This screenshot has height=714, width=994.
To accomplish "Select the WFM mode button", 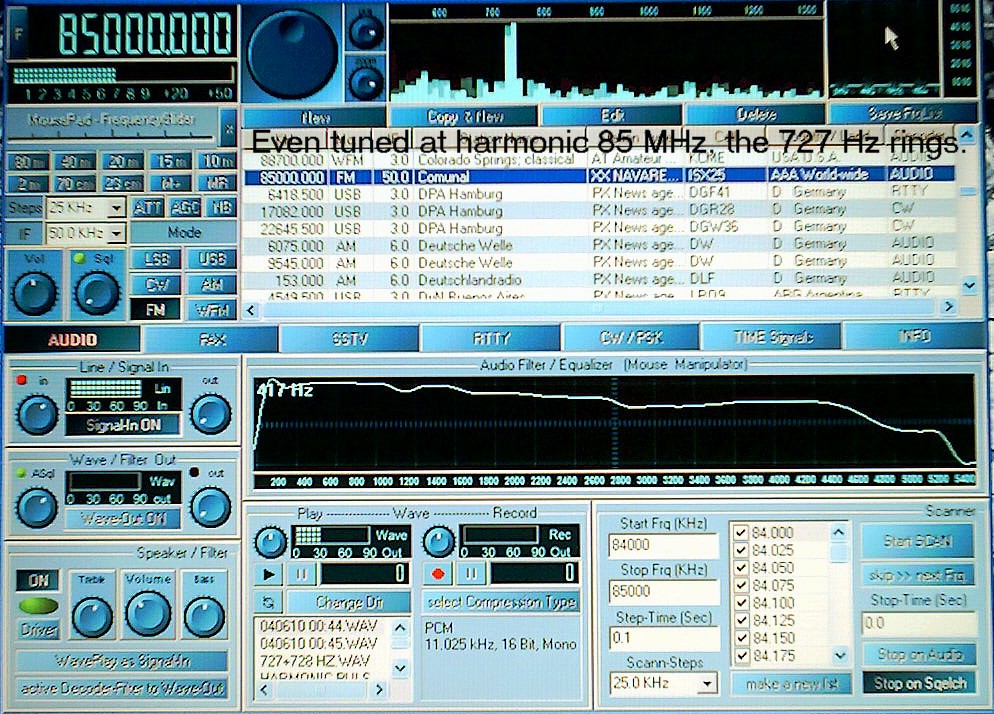I will click(x=210, y=310).
